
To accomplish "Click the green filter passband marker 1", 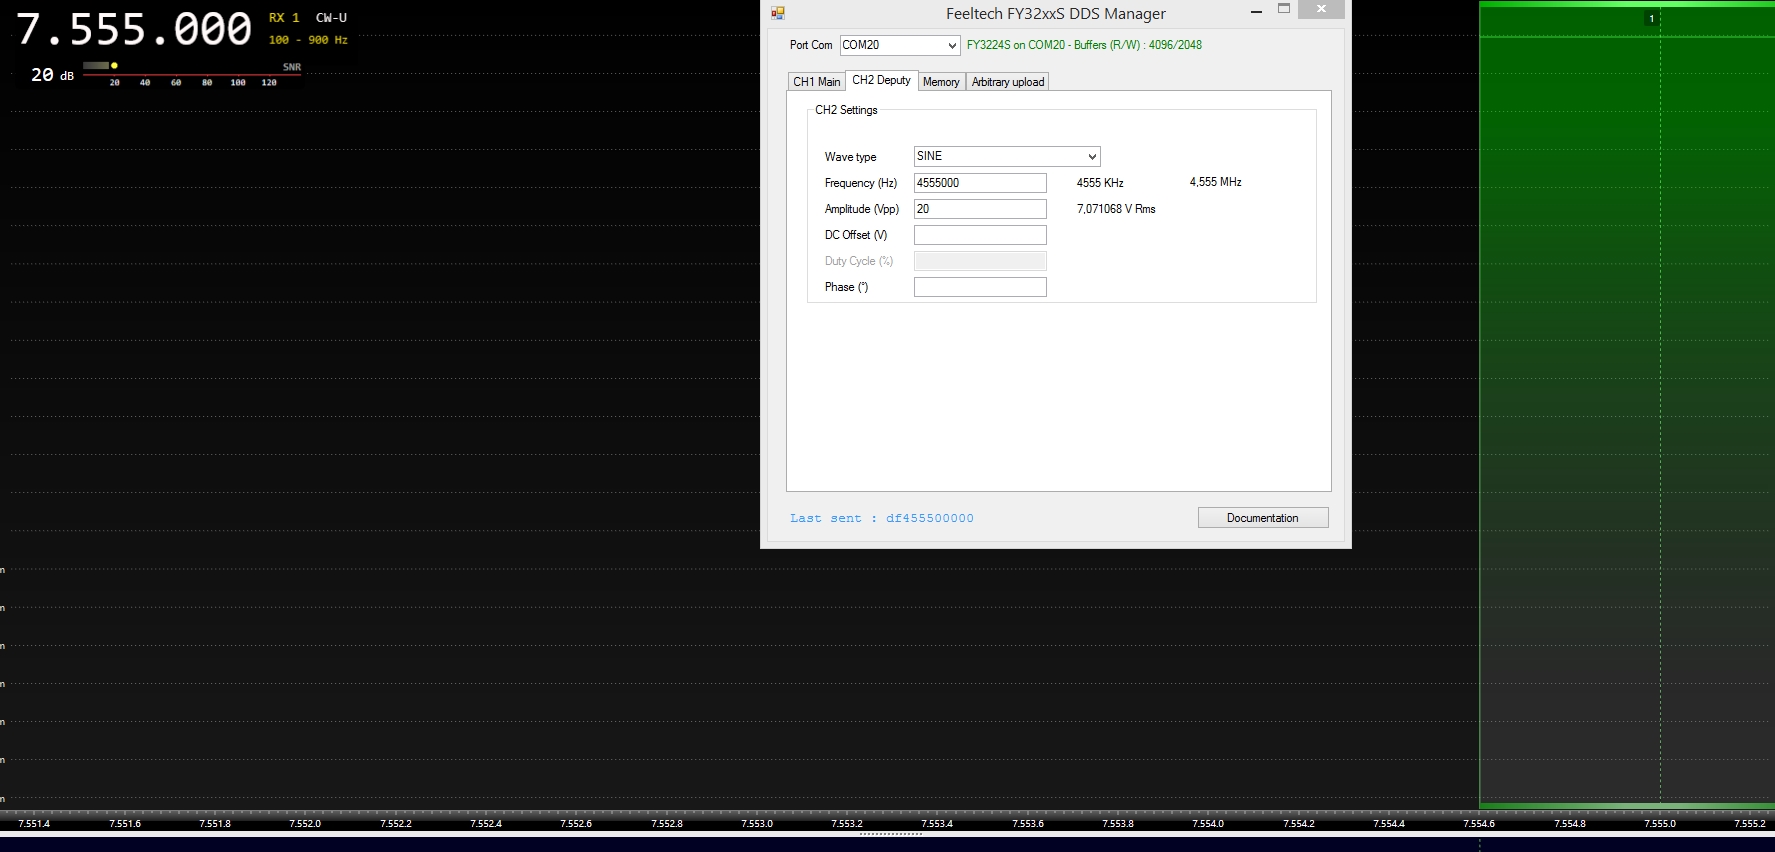I will pos(1651,18).
